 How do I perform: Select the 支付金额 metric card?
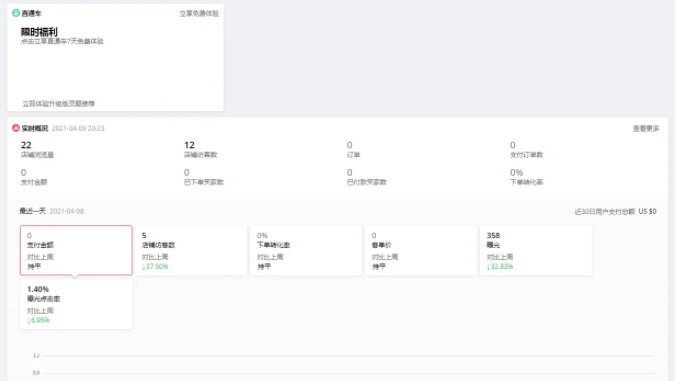(76, 250)
